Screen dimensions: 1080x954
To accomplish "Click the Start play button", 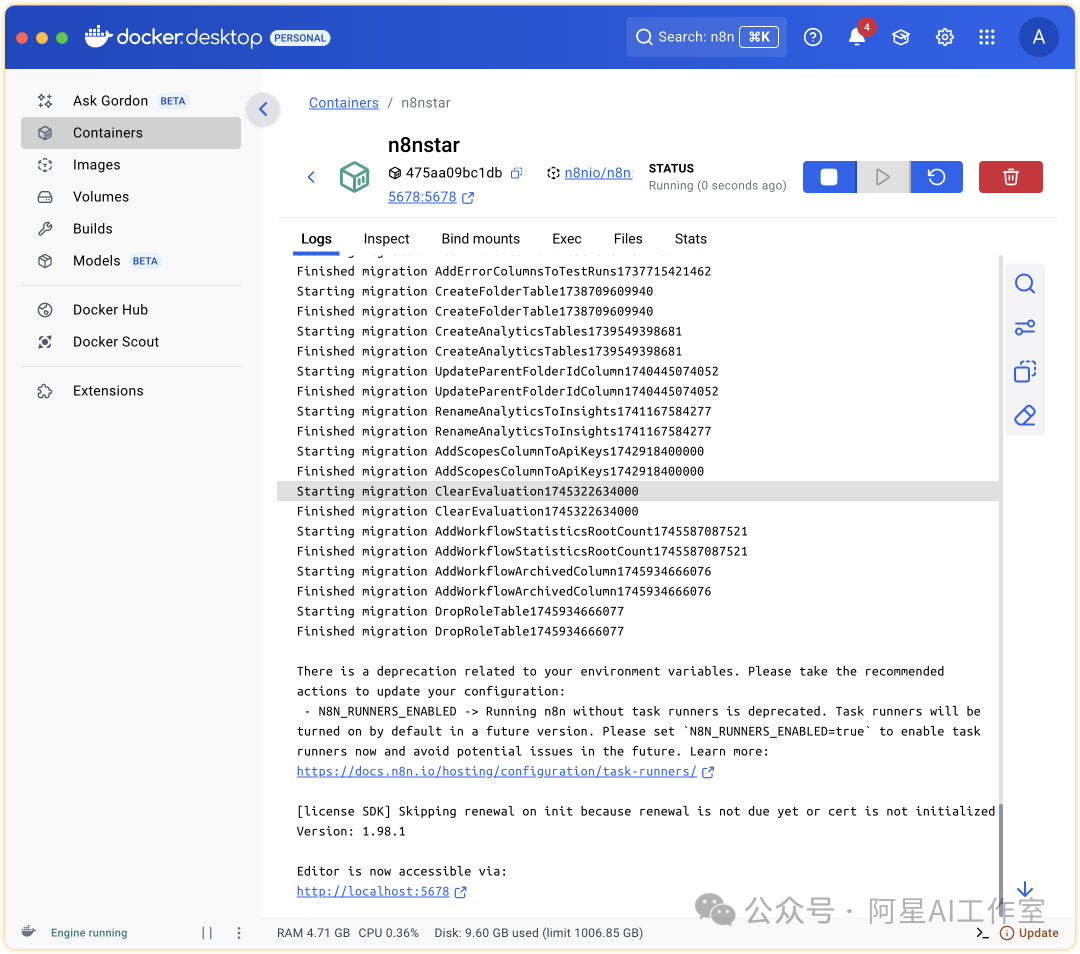I will coord(882,177).
